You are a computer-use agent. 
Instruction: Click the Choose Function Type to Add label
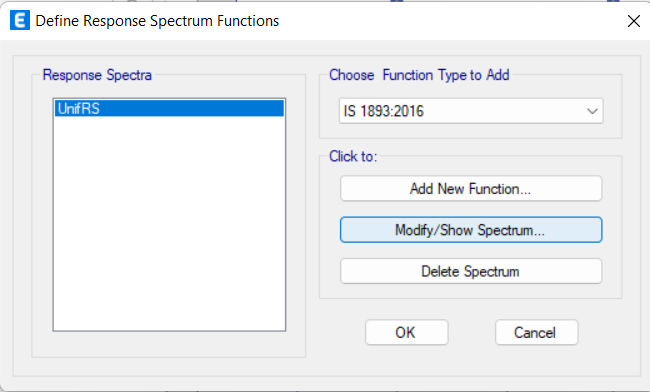coord(419,75)
